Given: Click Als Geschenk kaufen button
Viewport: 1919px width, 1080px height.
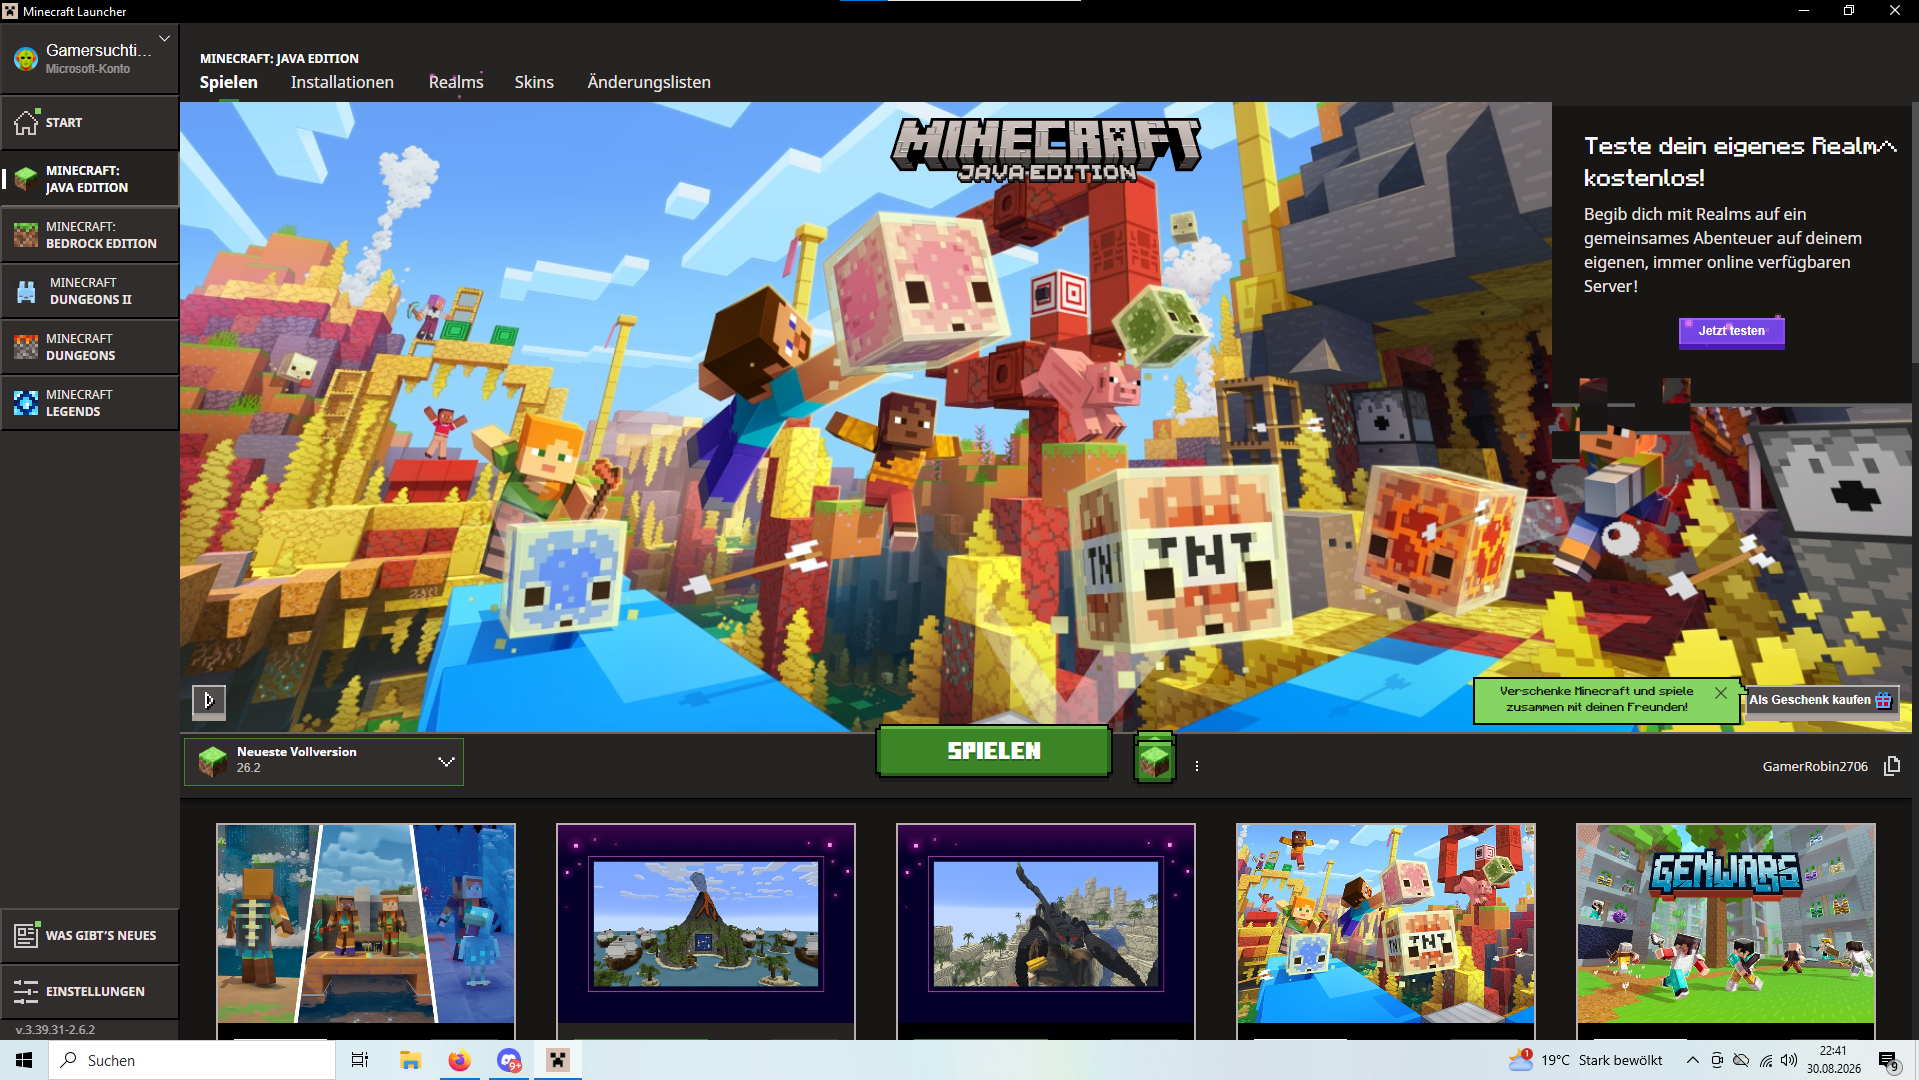Looking at the screenshot, I should click(x=1820, y=700).
